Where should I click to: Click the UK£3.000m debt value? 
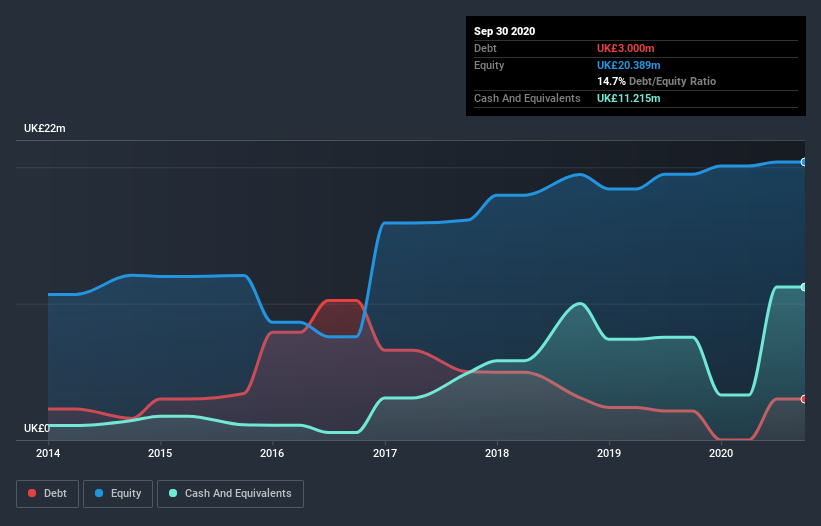626,48
